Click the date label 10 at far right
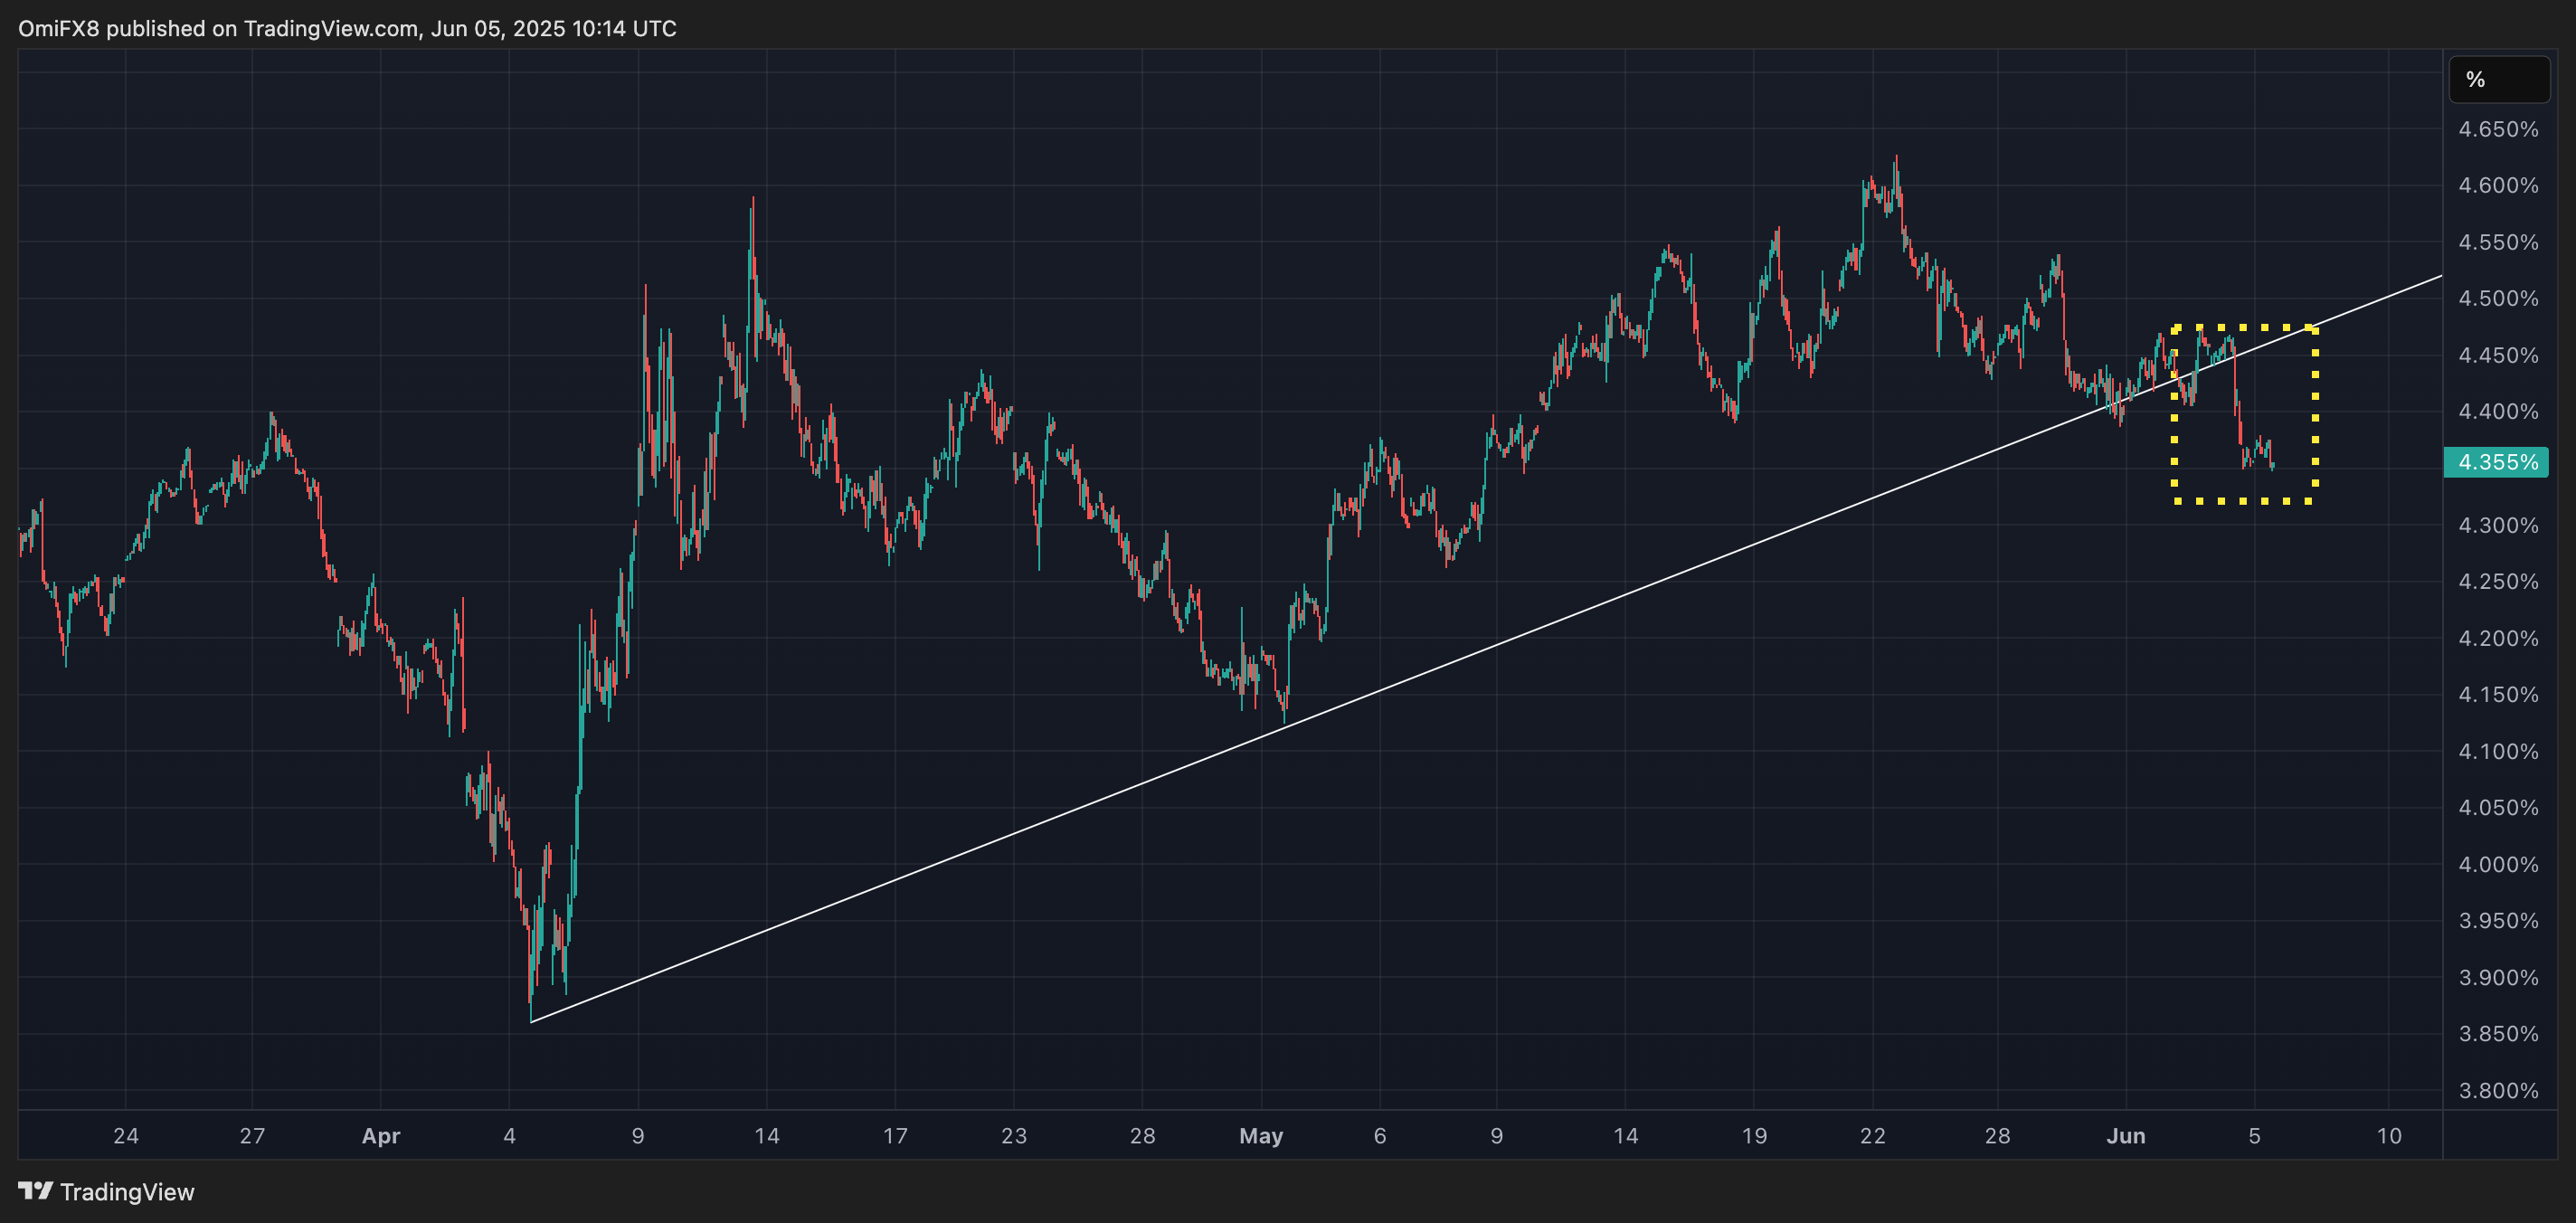2576x1223 pixels. coord(2389,1136)
